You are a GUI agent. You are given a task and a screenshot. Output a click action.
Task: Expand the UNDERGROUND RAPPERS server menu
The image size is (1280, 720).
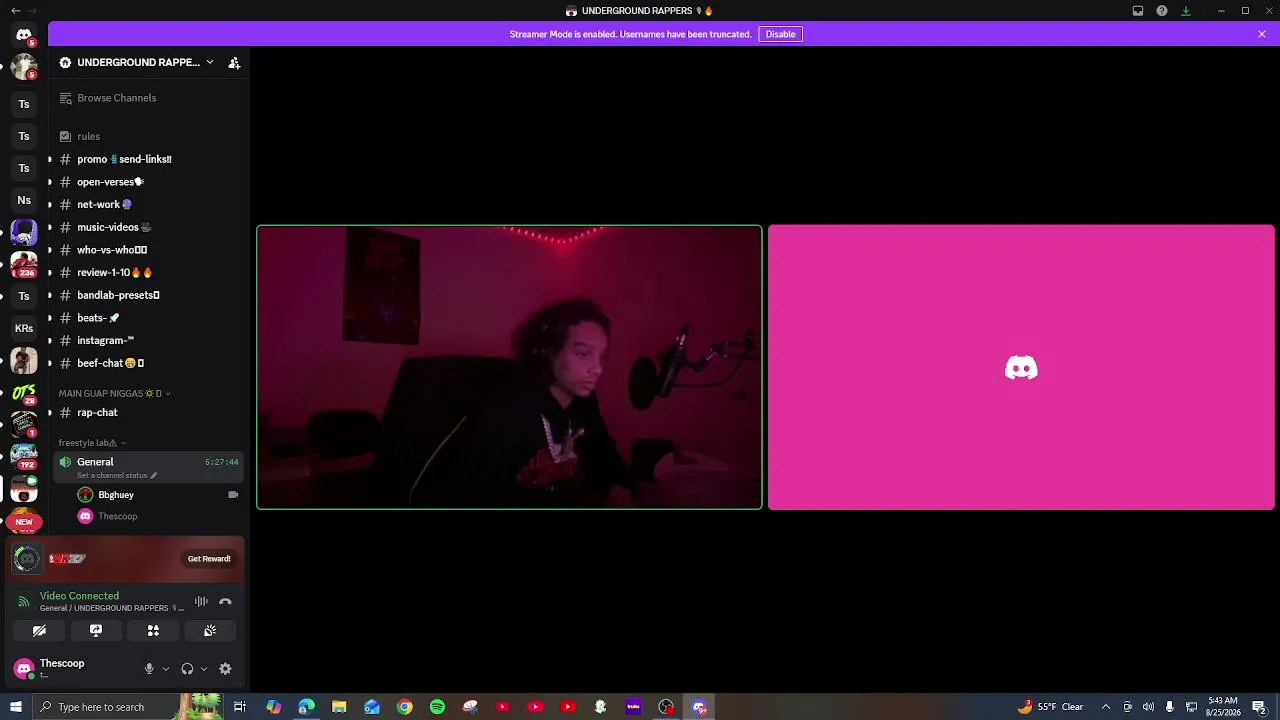137,63
